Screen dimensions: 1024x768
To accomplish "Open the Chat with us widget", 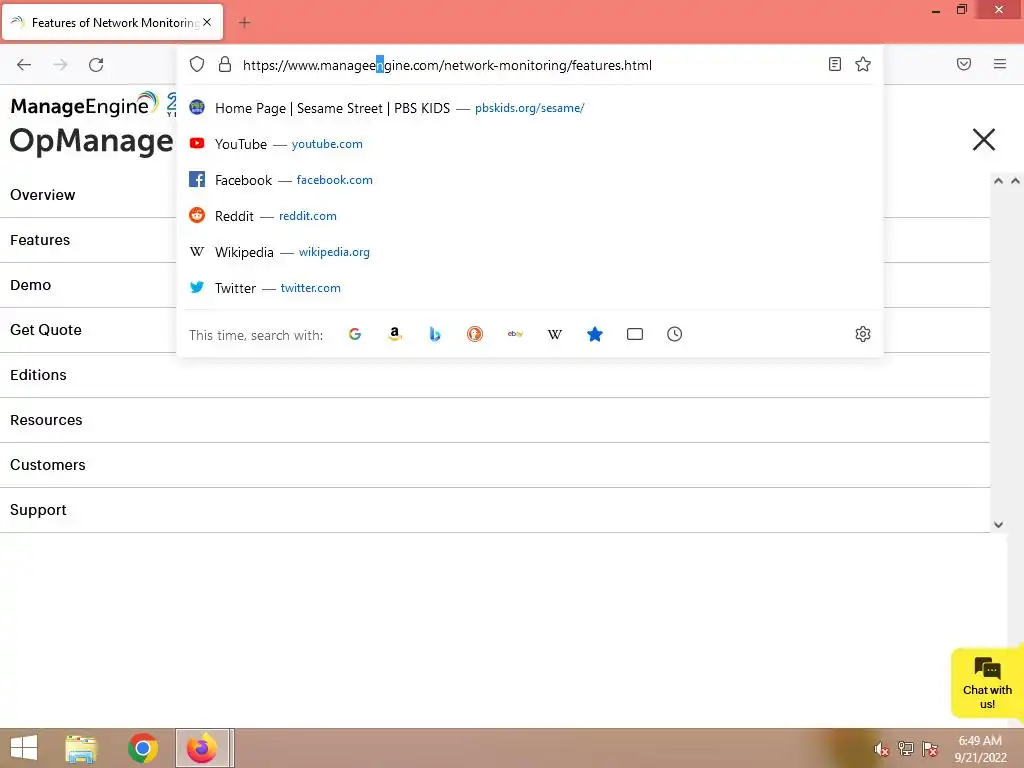I will point(987,683).
